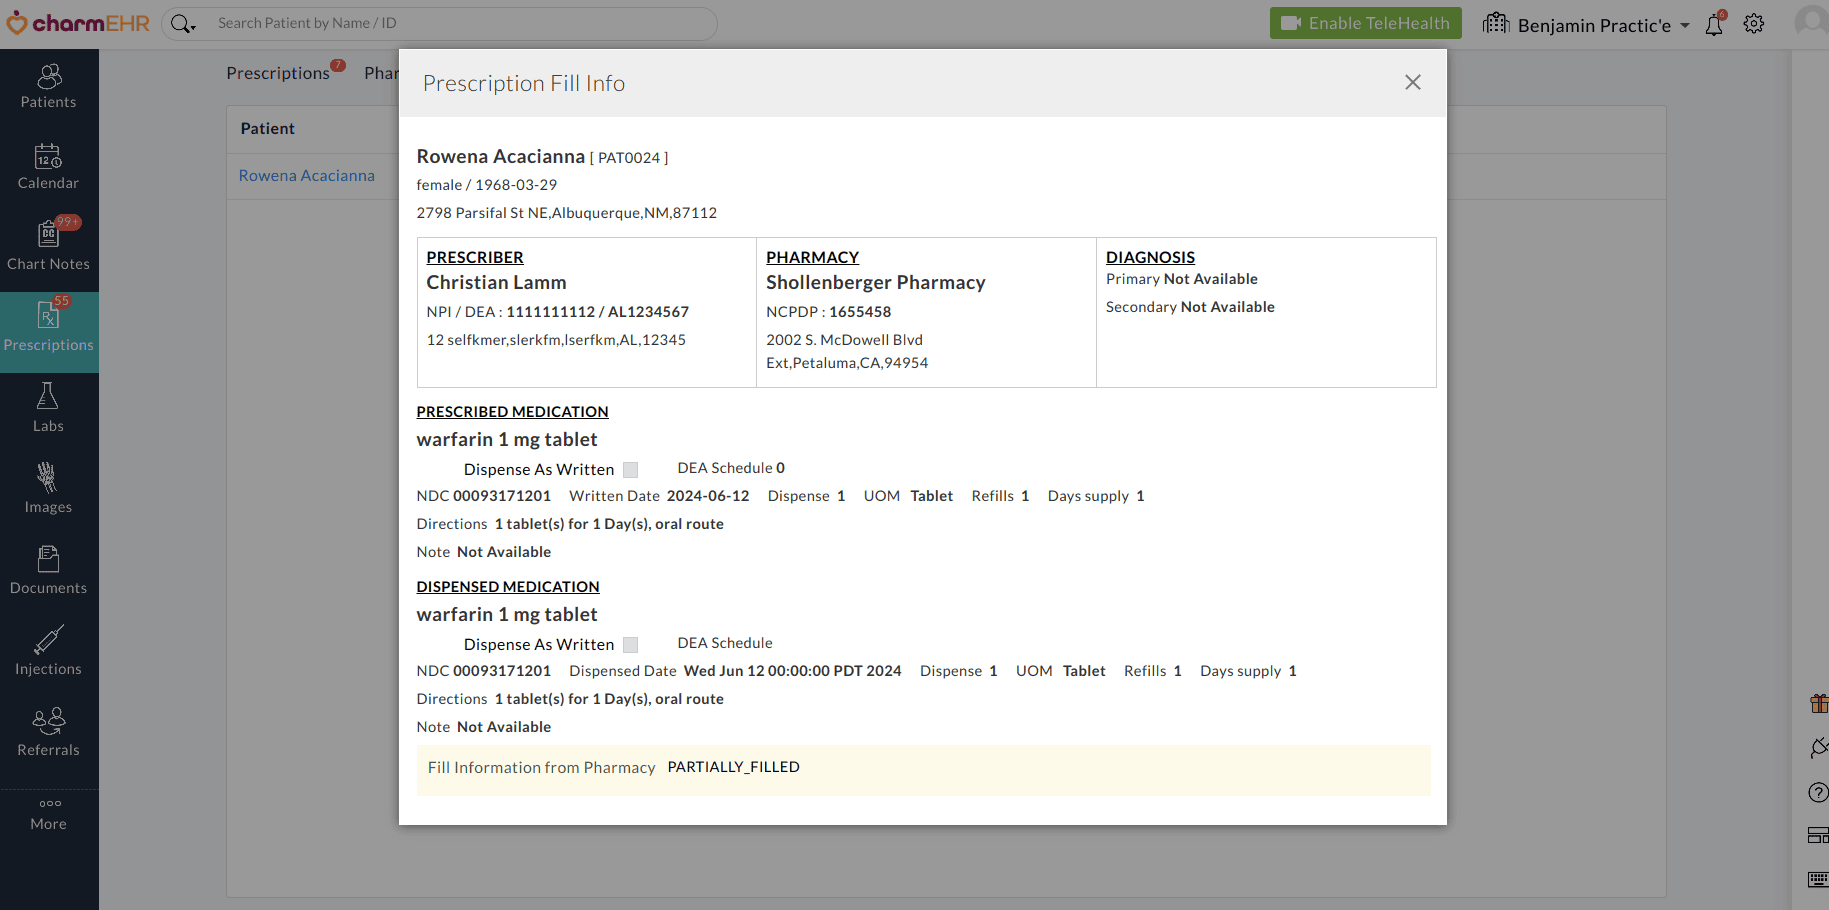This screenshot has height=910, width=1829.
Task: Open Rowena Acacianna patient link
Action: point(306,176)
